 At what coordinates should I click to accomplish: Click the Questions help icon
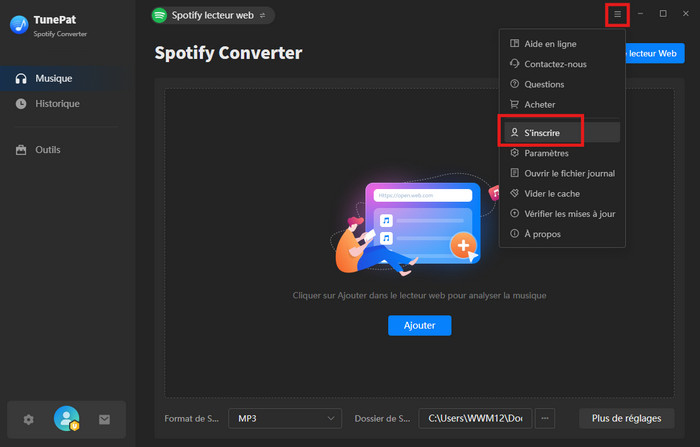pos(514,84)
